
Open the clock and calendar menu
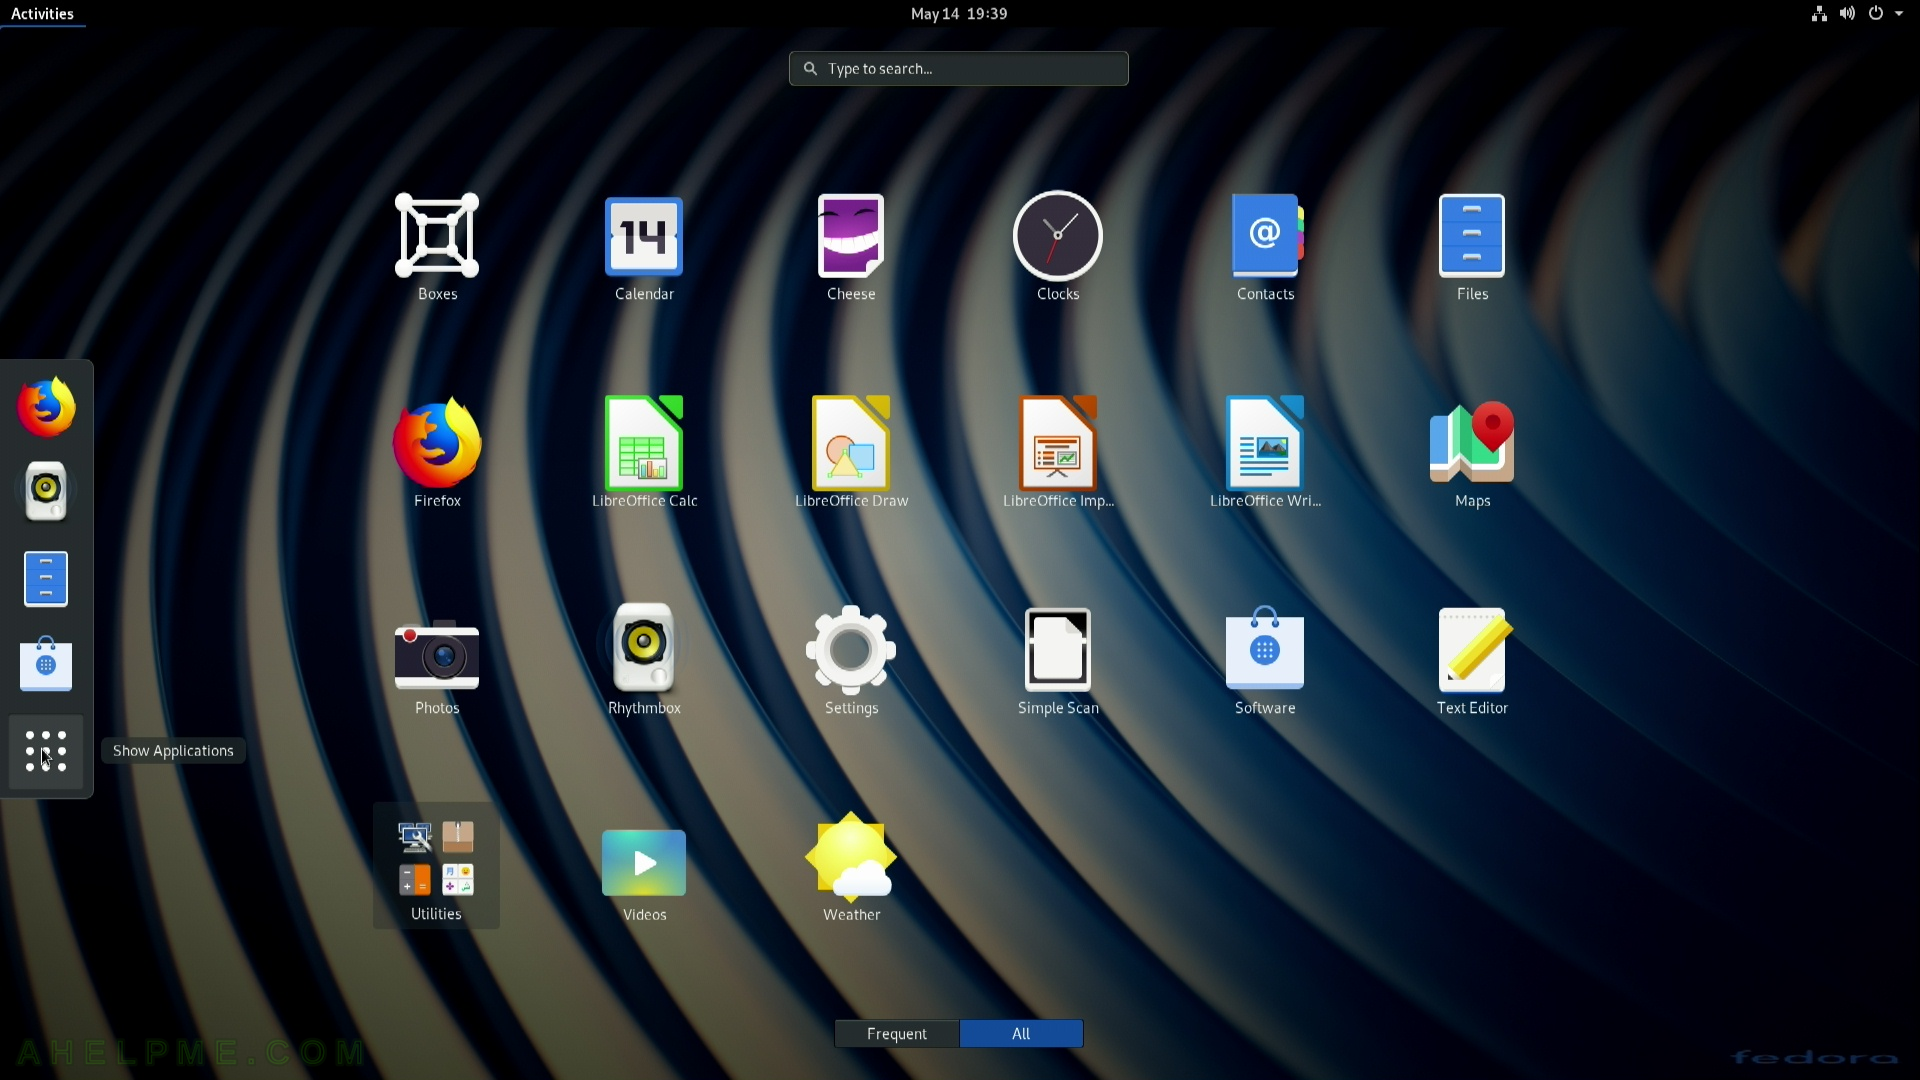click(959, 14)
